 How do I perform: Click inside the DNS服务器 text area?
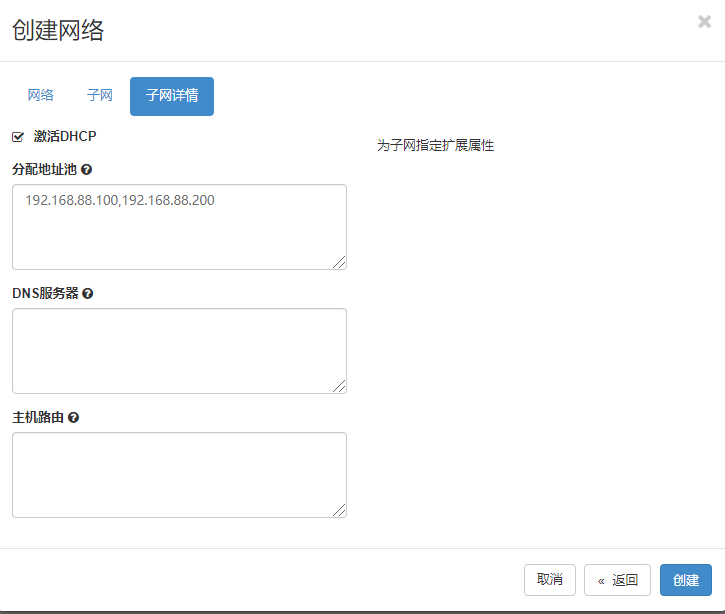(x=179, y=351)
